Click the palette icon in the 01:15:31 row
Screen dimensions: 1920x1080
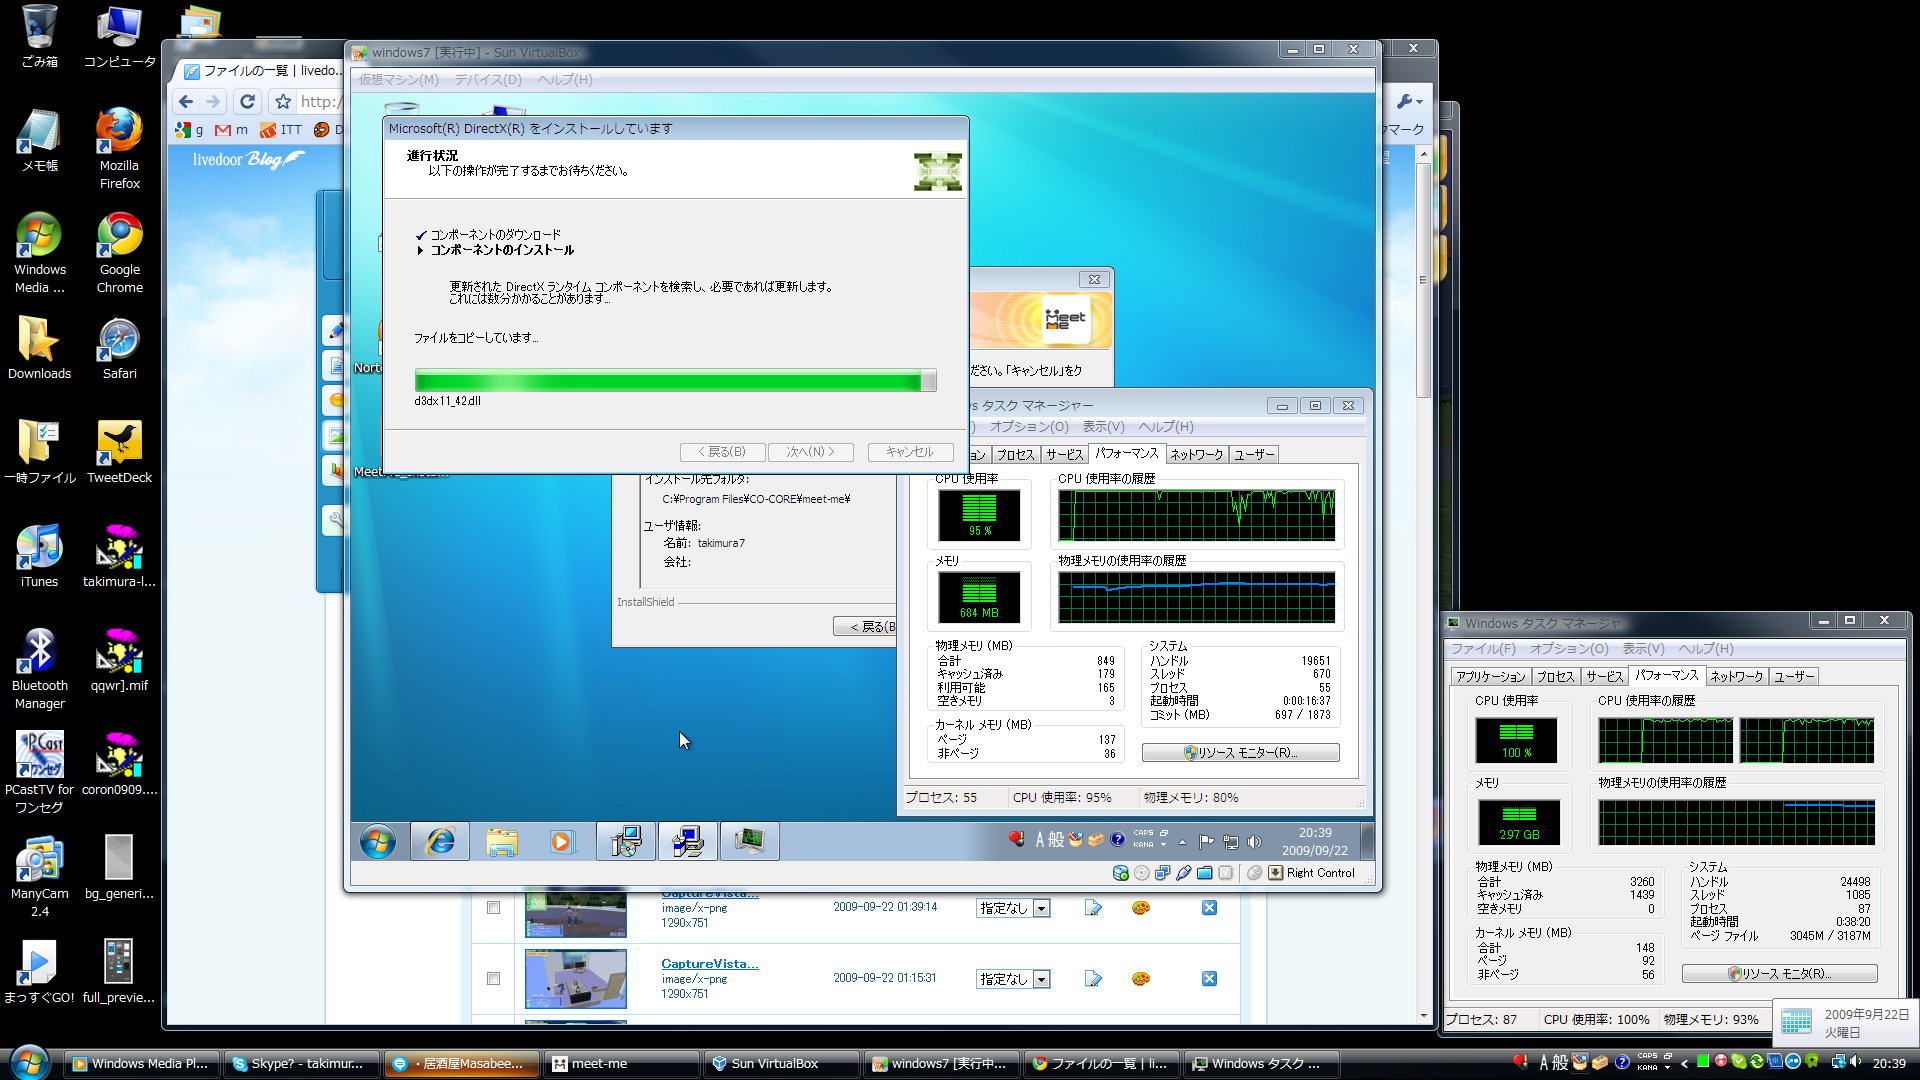(1141, 978)
